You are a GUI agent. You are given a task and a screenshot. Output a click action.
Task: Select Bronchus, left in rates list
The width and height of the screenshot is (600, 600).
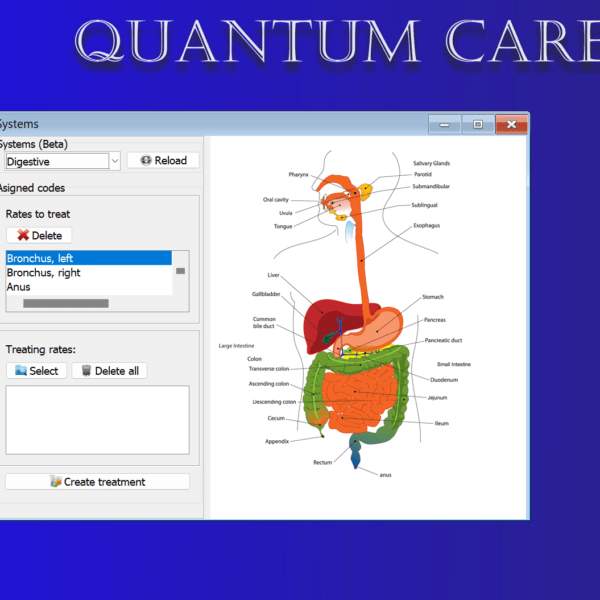89,258
